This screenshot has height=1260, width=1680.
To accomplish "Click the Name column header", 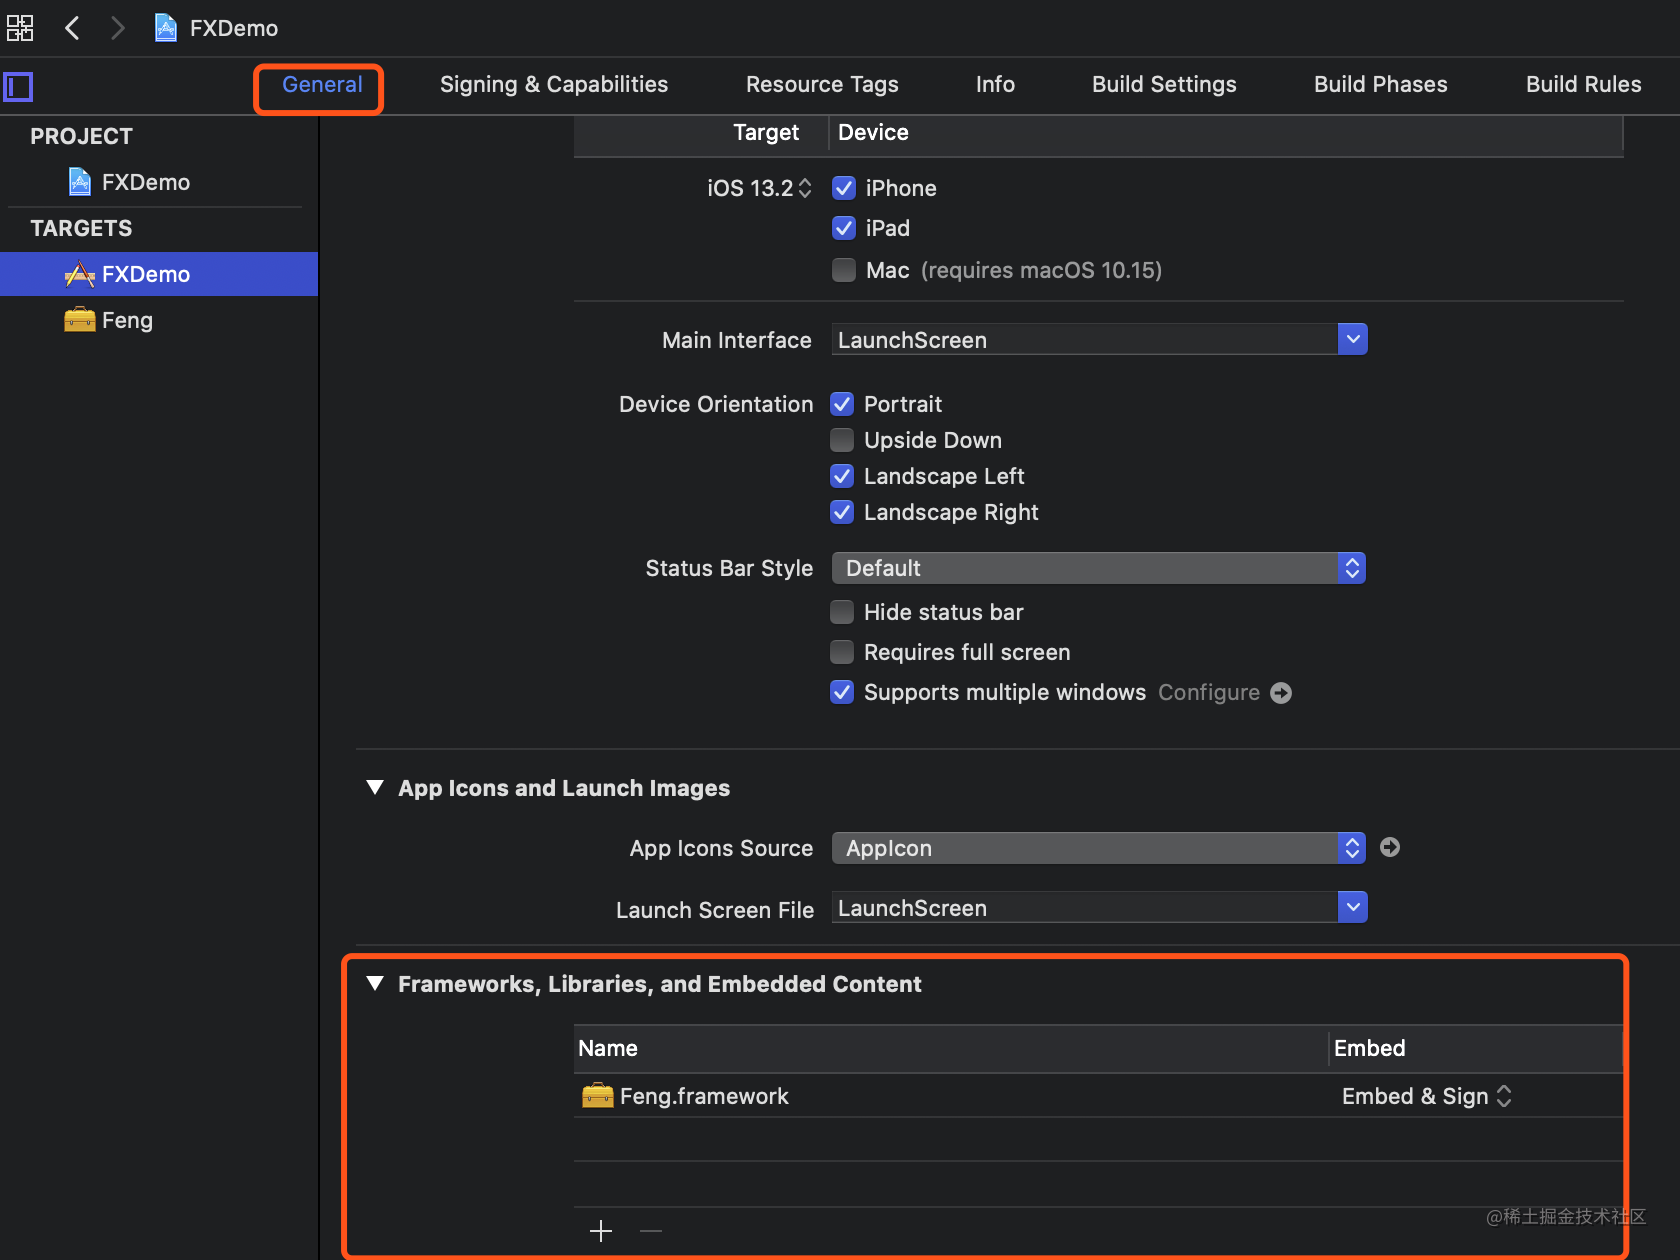I will [x=951, y=1048].
